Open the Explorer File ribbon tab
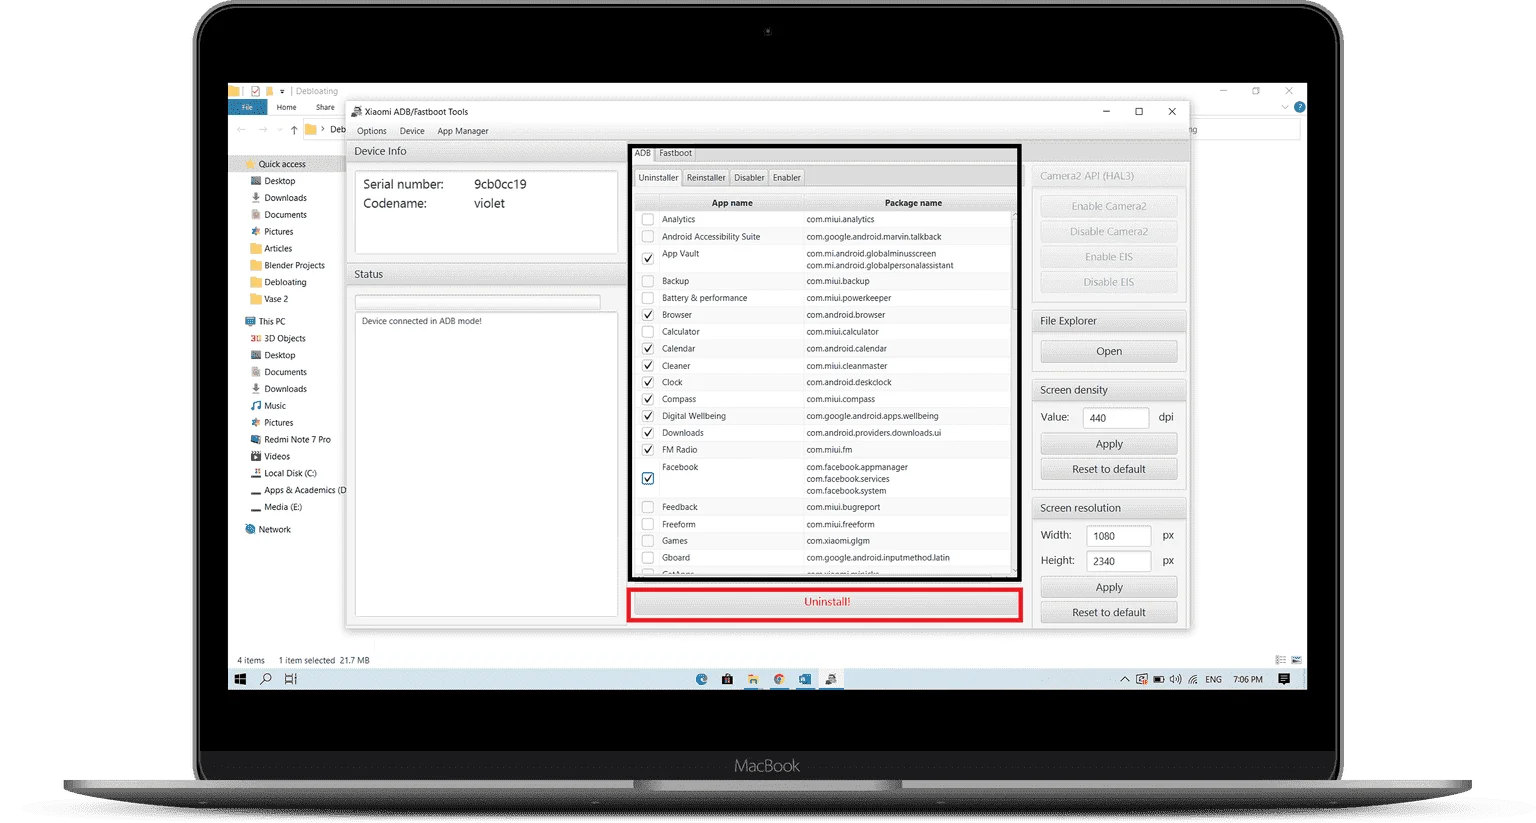 (247, 107)
